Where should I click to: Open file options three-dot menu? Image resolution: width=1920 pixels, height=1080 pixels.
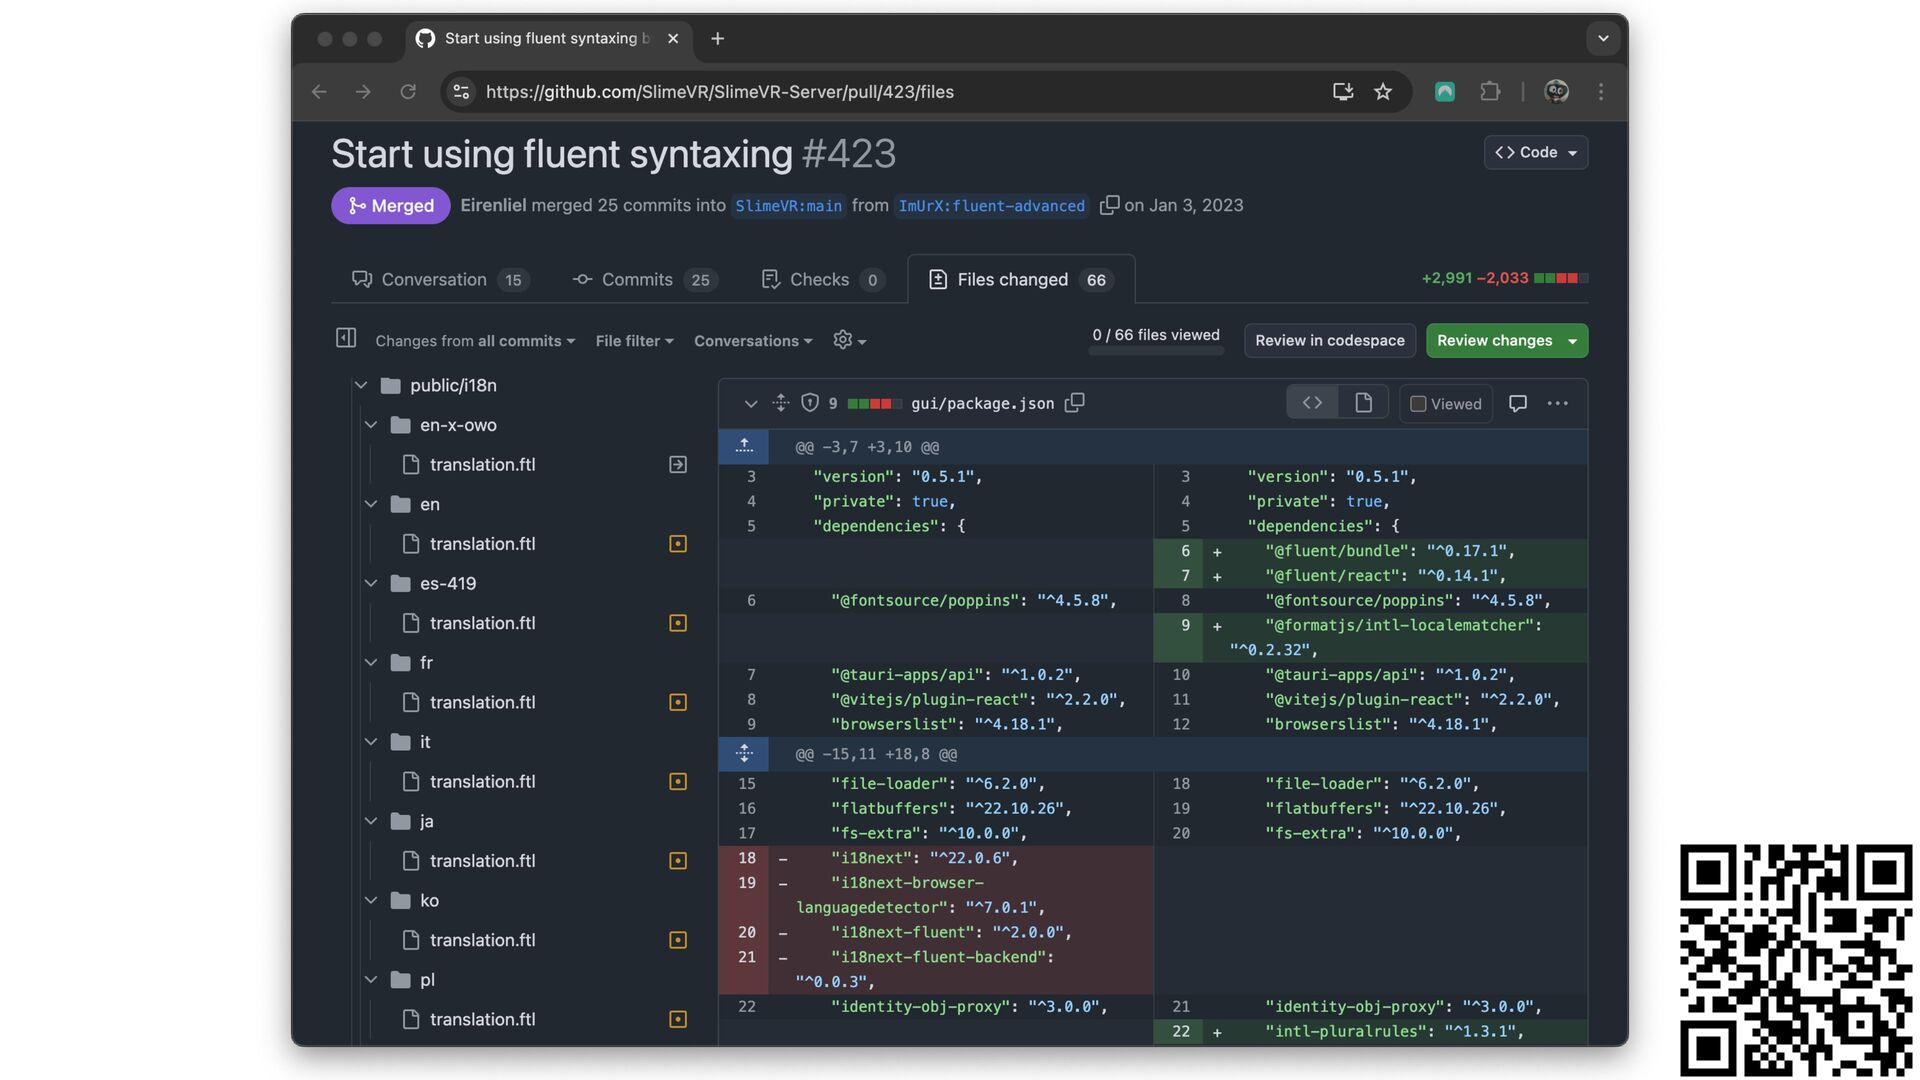point(1557,404)
